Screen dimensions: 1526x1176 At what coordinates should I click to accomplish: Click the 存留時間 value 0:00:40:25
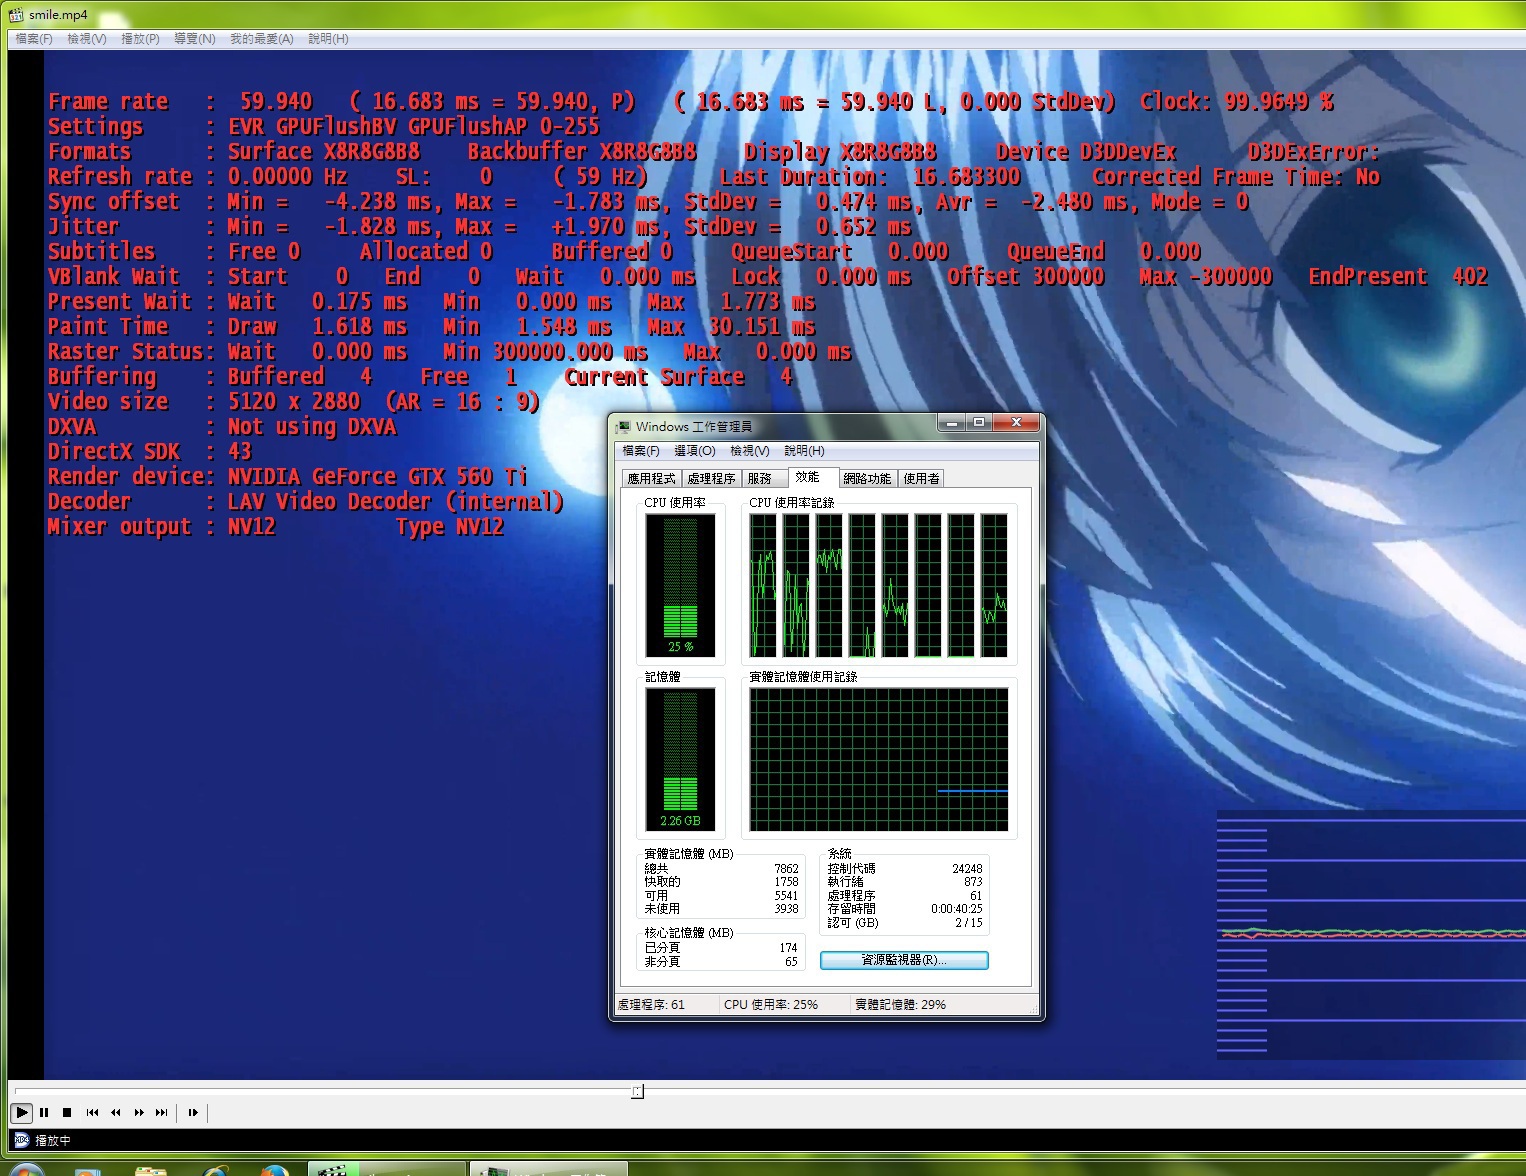click(957, 909)
